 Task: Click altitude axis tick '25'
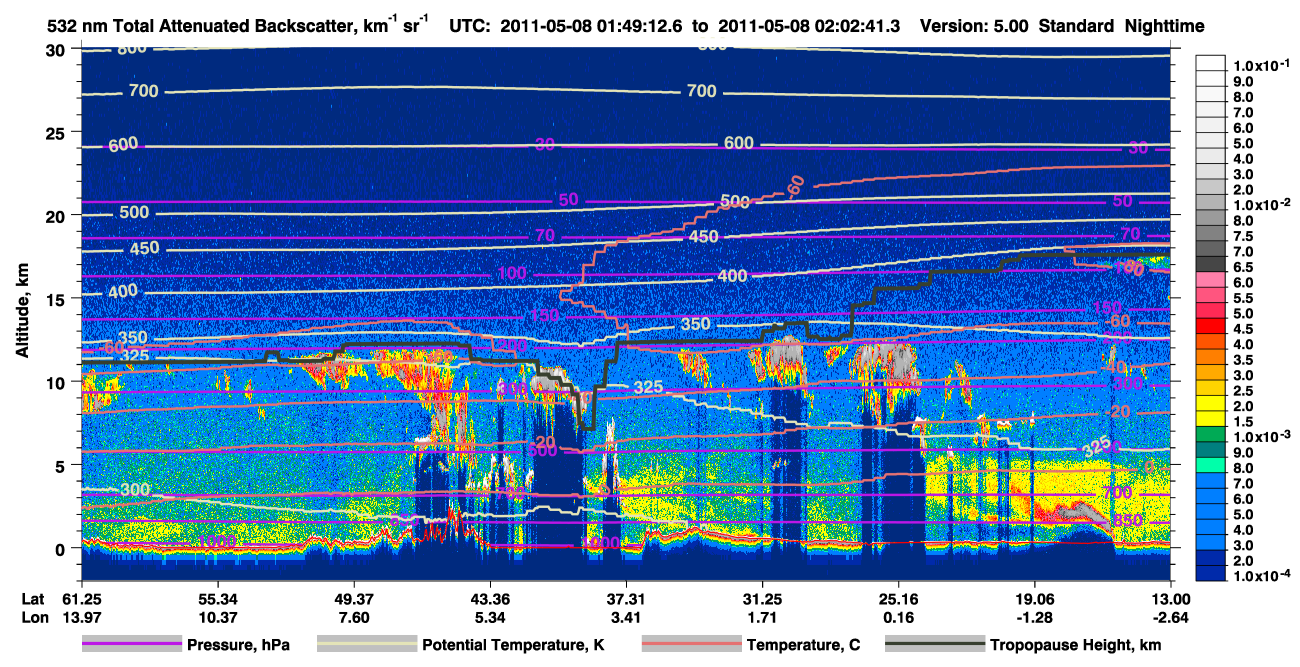57,133
